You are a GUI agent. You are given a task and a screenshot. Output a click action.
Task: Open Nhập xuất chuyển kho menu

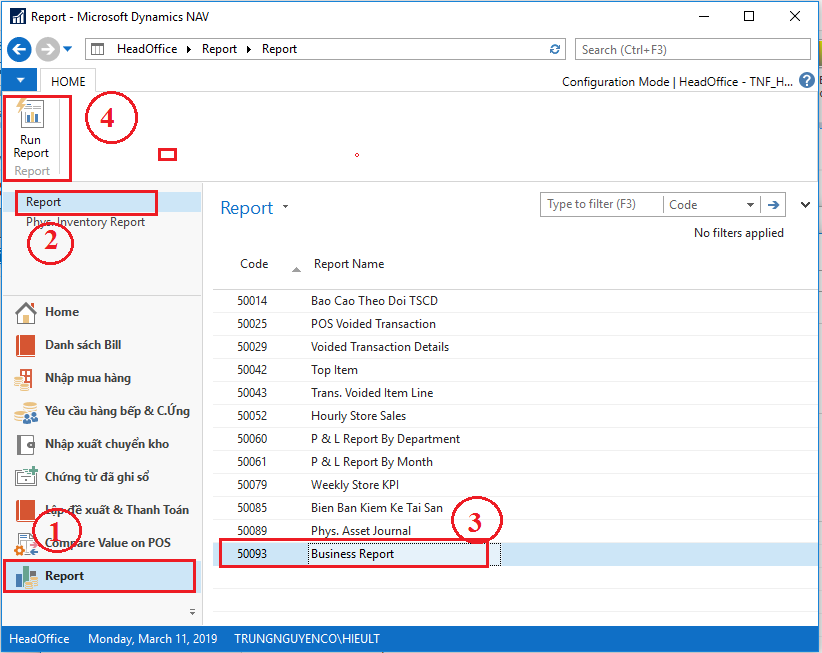pos(107,444)
